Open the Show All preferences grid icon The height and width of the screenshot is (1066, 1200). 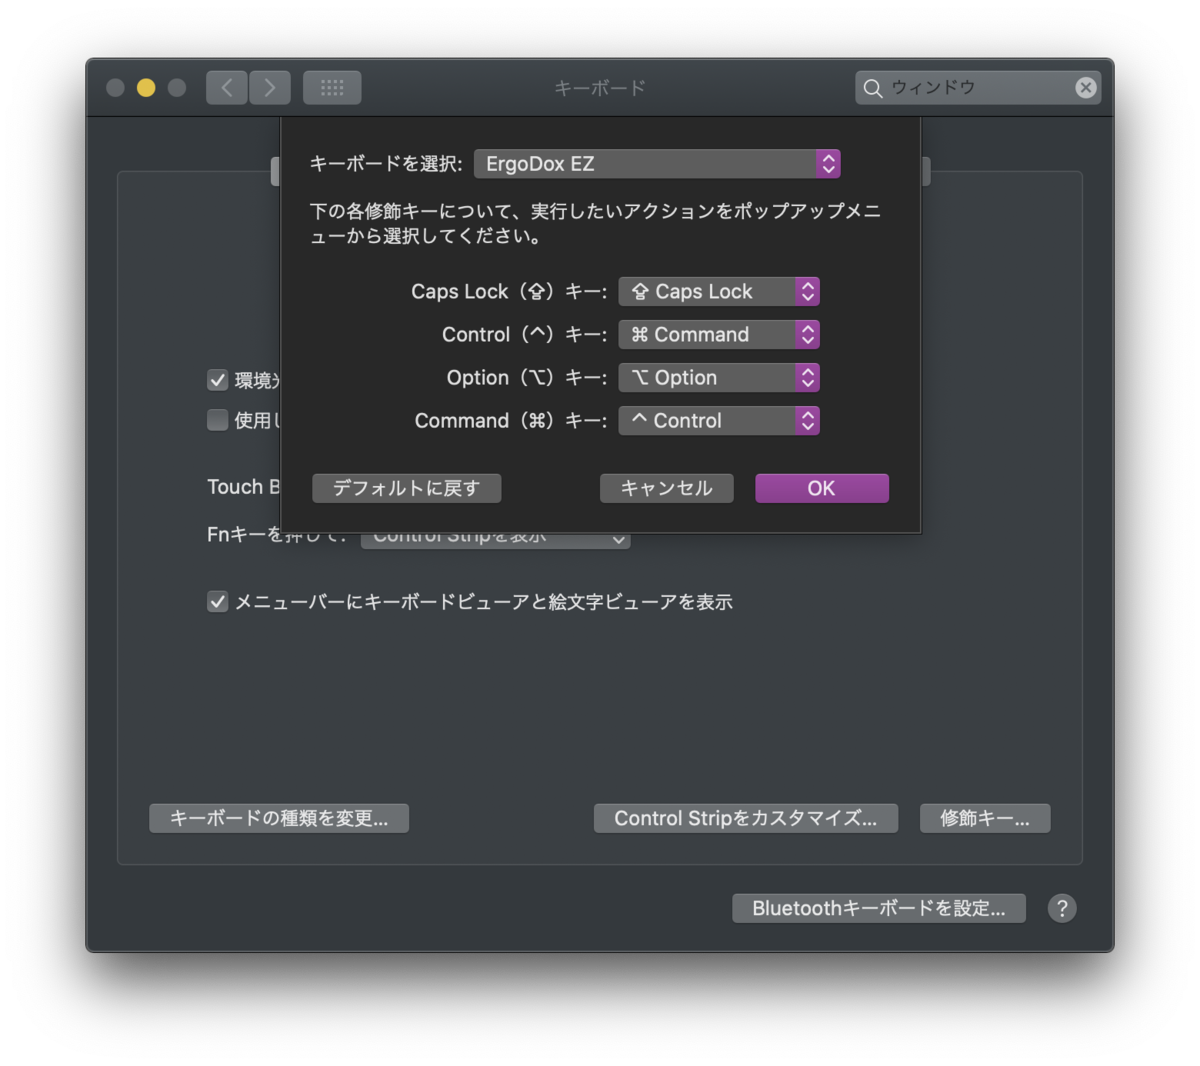[x=332, y=87]
